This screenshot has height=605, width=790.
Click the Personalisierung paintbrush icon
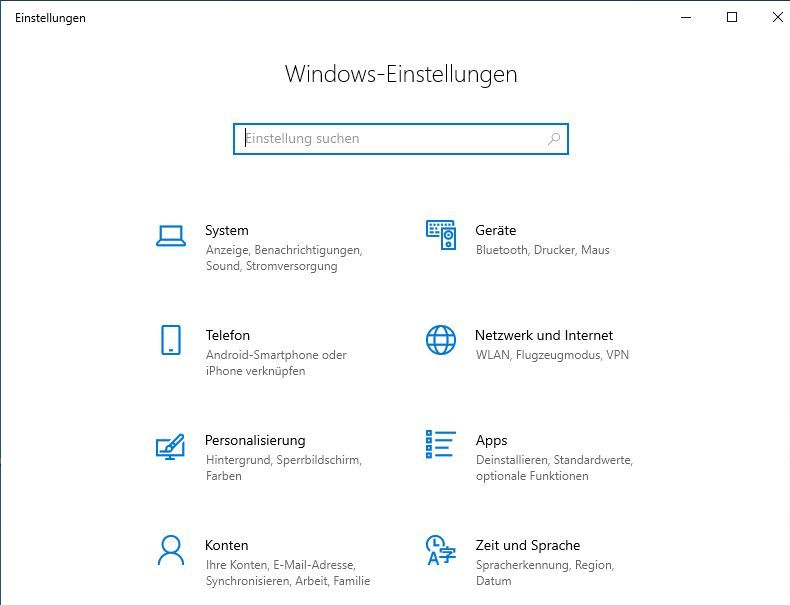pyautogui.click(x=170, y=446)
